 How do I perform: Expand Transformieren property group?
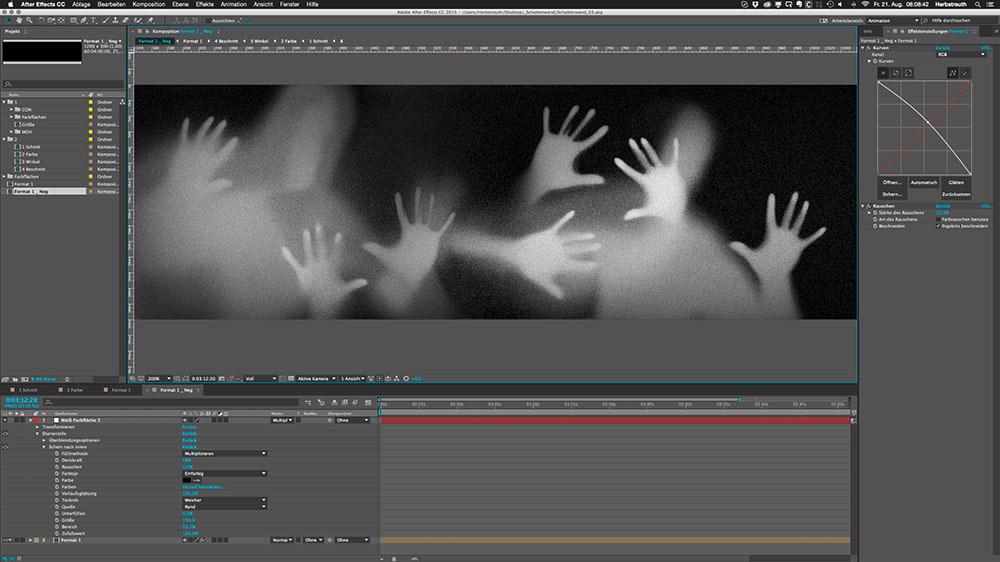pyautogui.click(x=38, y=427)
